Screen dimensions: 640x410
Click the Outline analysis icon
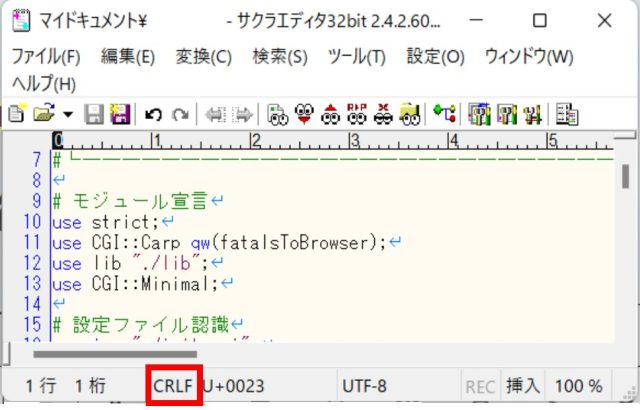pos(444,113)
